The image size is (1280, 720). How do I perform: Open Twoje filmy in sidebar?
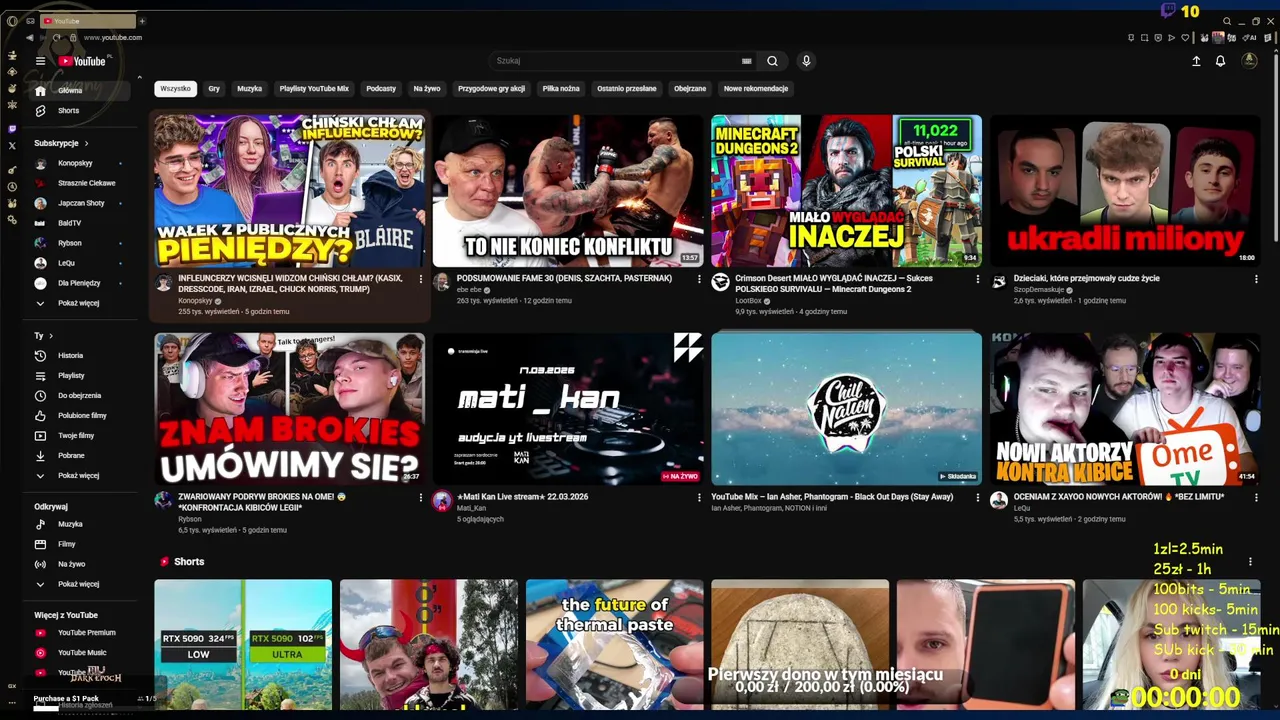tap(80, 436)
